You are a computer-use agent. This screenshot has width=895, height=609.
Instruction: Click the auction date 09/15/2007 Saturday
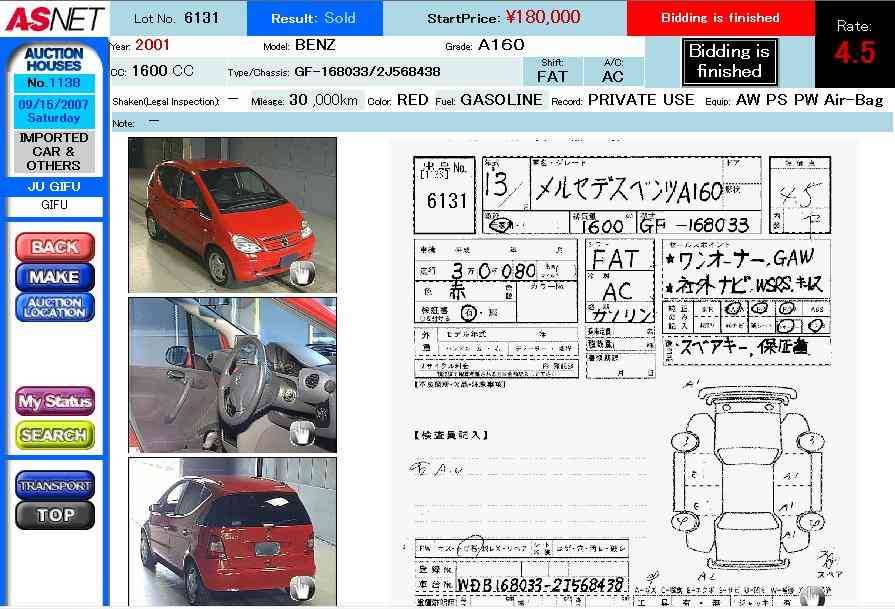click(x=54, y=111)
